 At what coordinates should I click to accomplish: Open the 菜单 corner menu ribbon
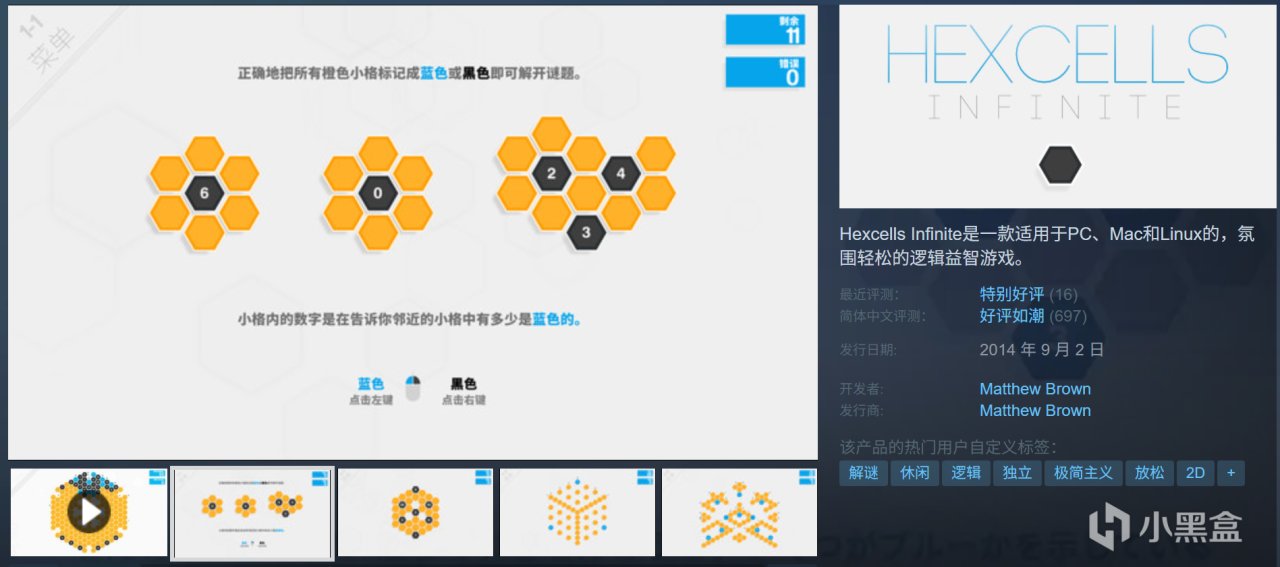[50, 48]
